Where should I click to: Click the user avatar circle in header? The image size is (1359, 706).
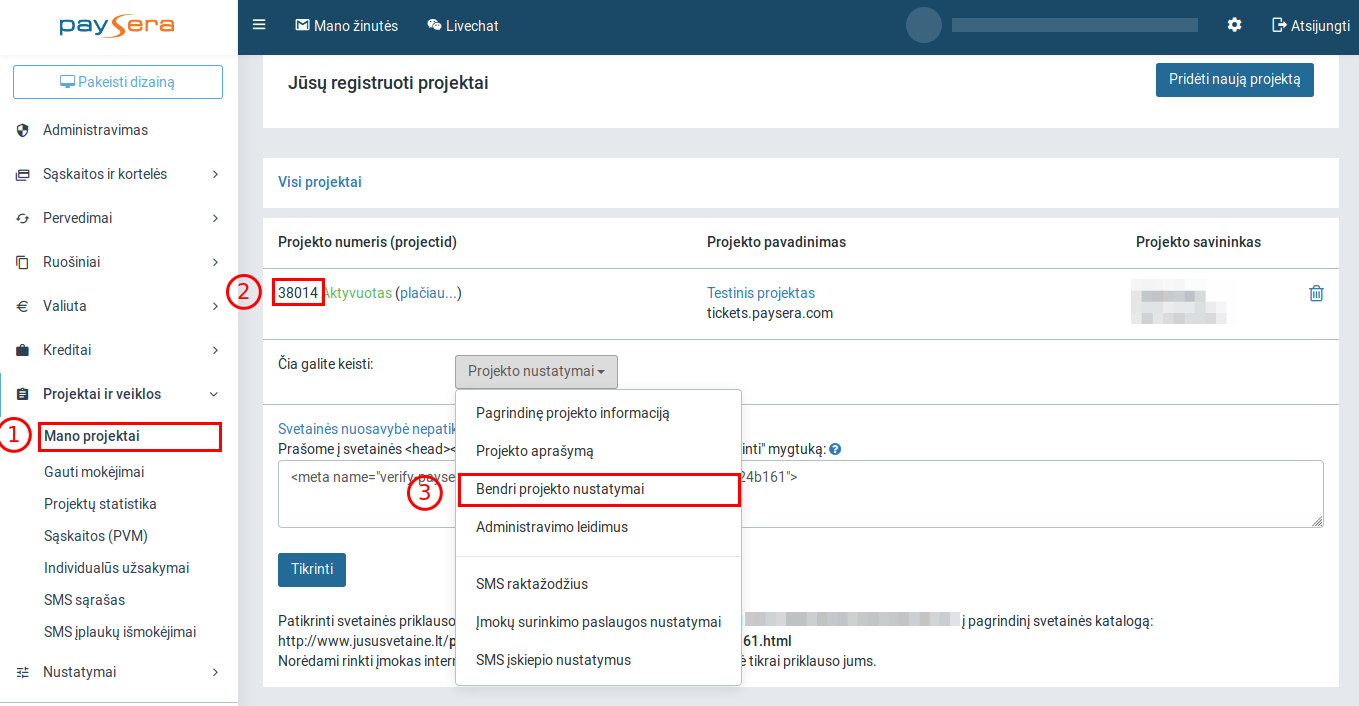point(924,25)
